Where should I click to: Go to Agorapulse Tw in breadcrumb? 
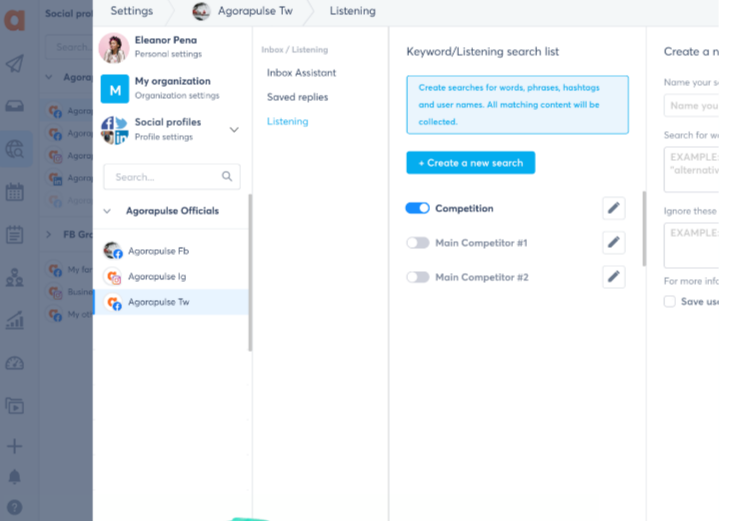255,11
